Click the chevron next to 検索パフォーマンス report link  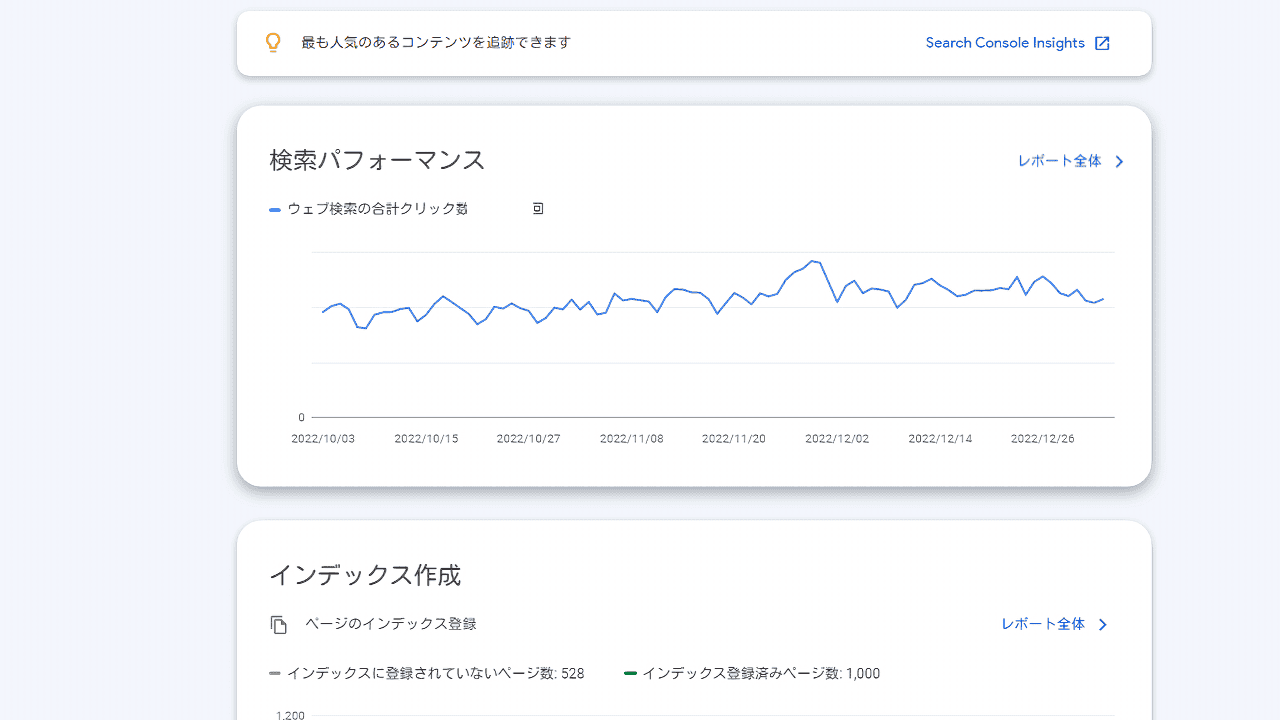click(1119, 161)
